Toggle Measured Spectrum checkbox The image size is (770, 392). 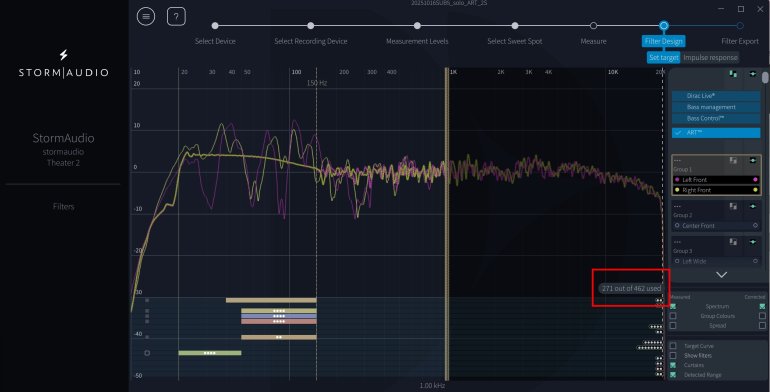click(673, 306)
